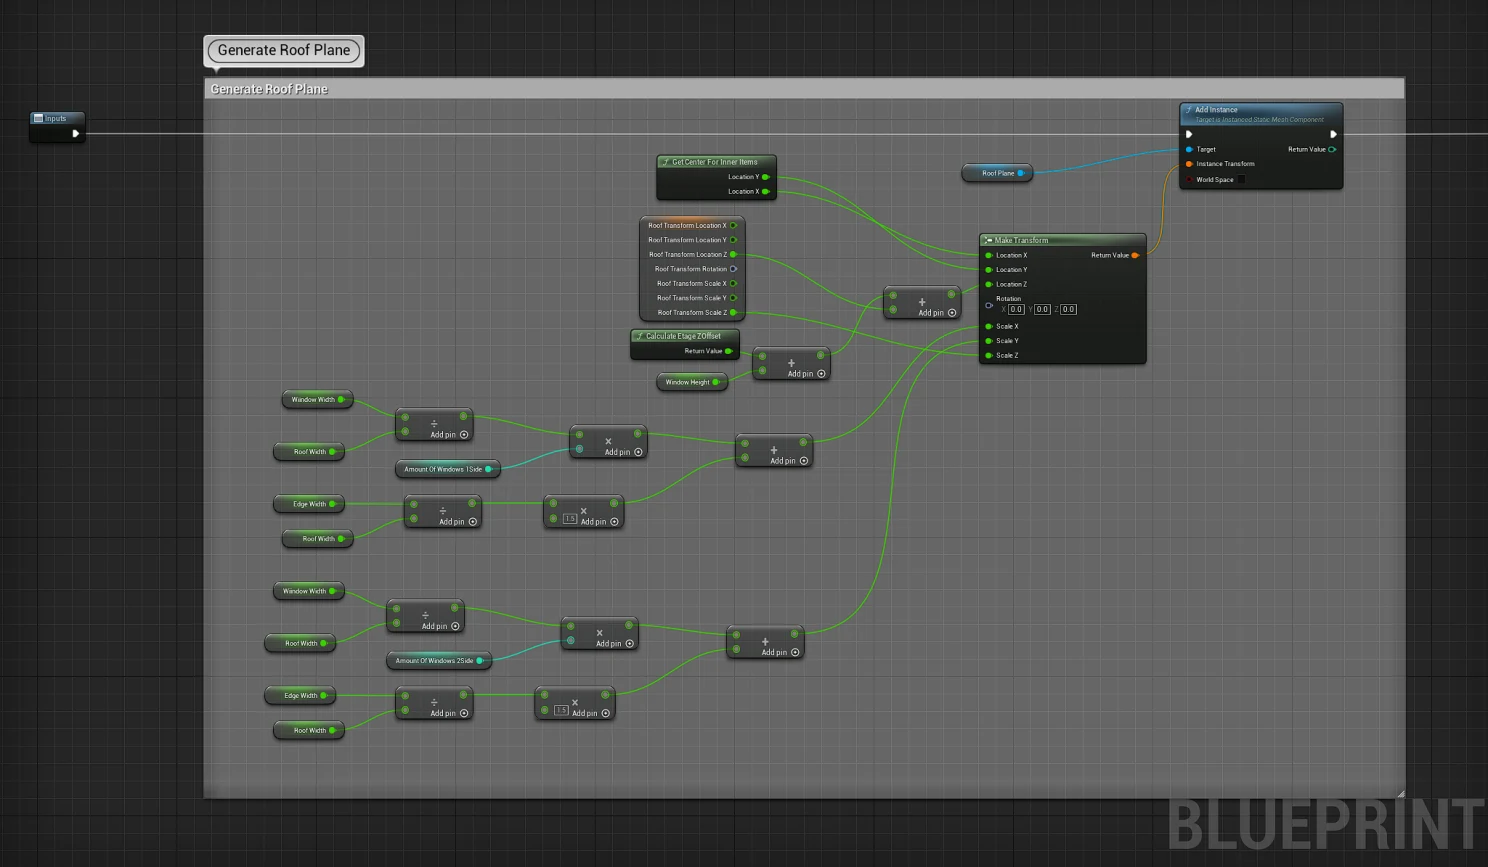Click the Rotation Z value field
The height and width of the screenshot is (867, 1488).
(x=1068, y=310)
